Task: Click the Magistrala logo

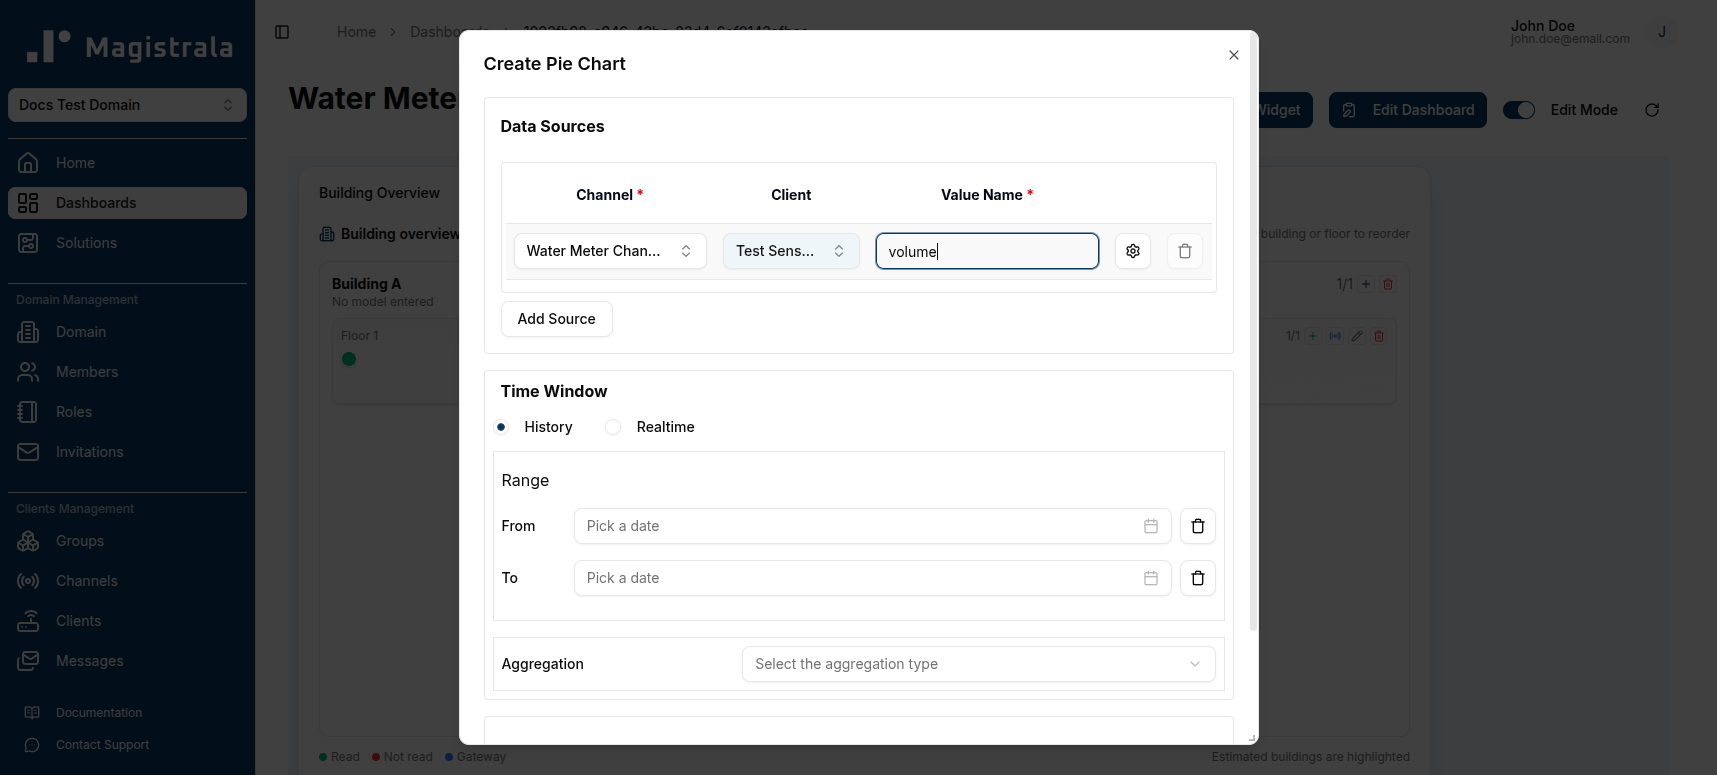Action: coord(129,47)
